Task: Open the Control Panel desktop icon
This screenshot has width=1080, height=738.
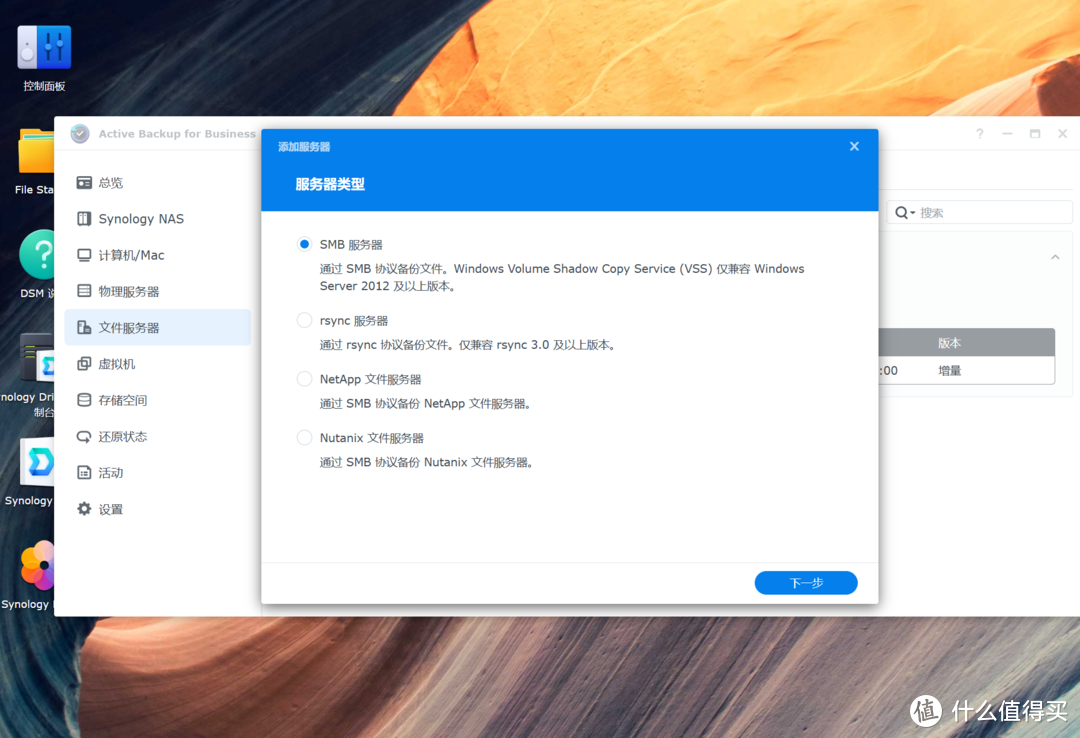Action: 44,50
